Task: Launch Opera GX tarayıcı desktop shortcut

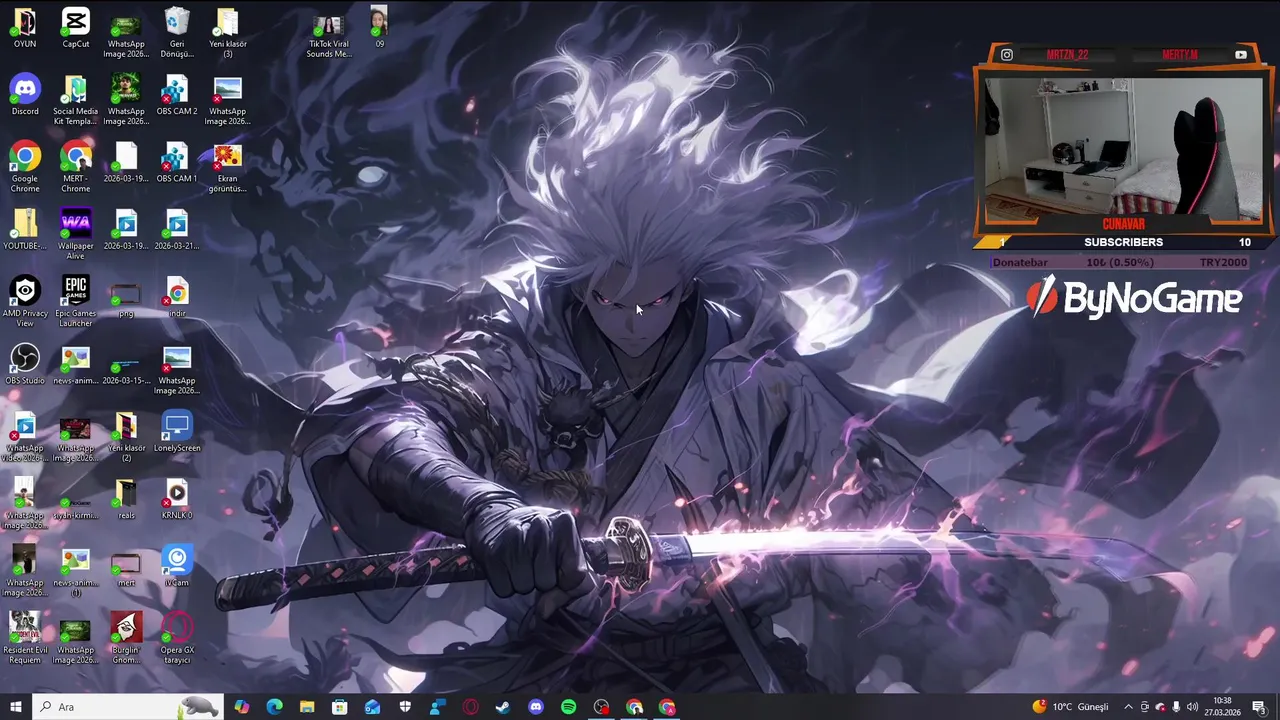Action: point(177,638)
